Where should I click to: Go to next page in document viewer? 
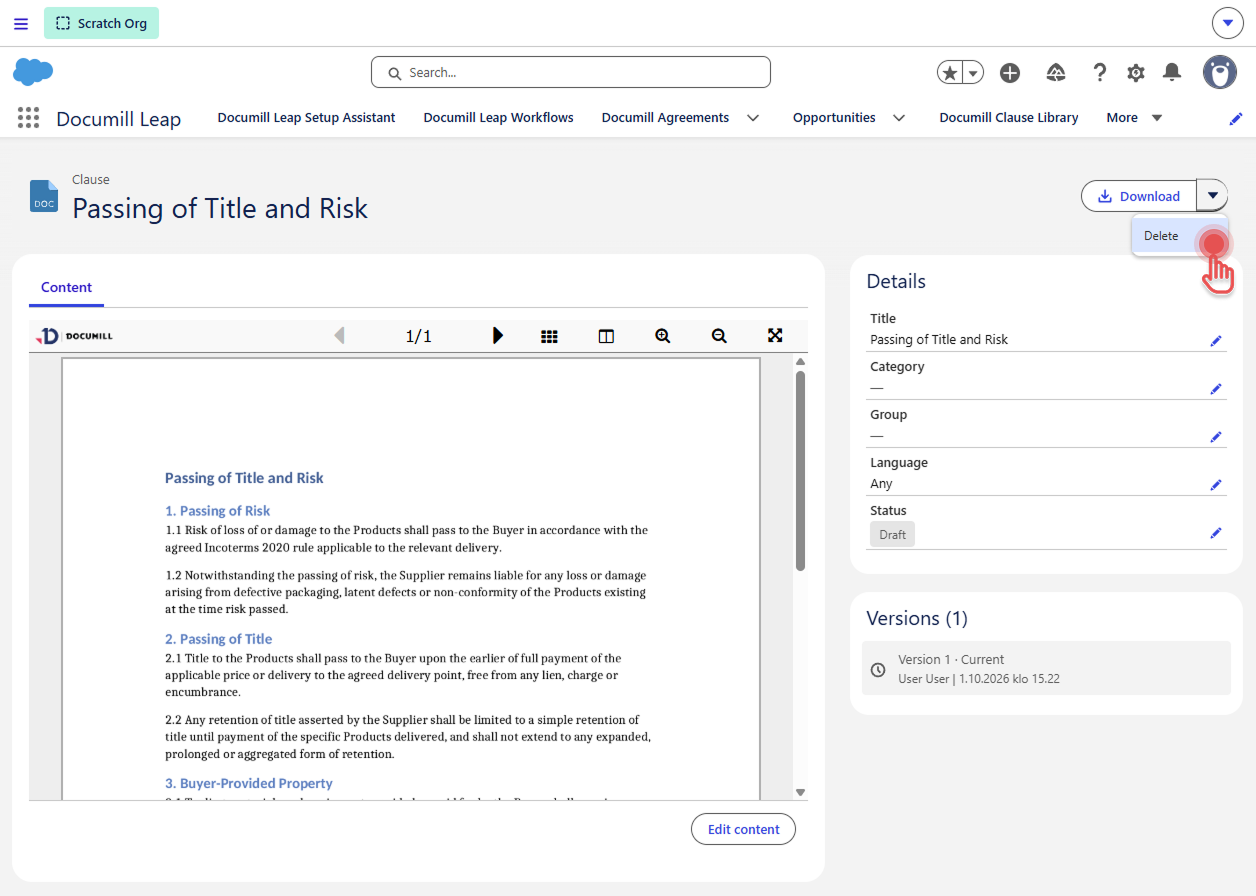[498, 336]
